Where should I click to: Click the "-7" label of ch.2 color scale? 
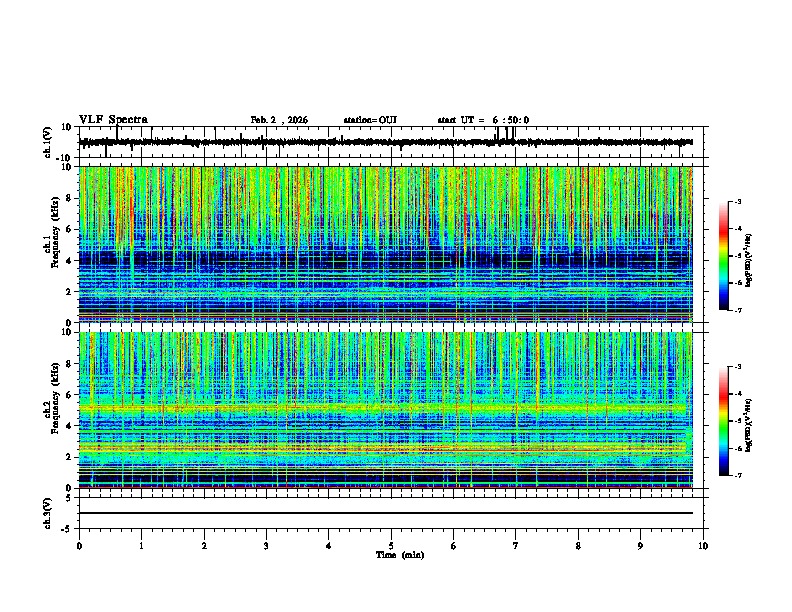point(737,475)
